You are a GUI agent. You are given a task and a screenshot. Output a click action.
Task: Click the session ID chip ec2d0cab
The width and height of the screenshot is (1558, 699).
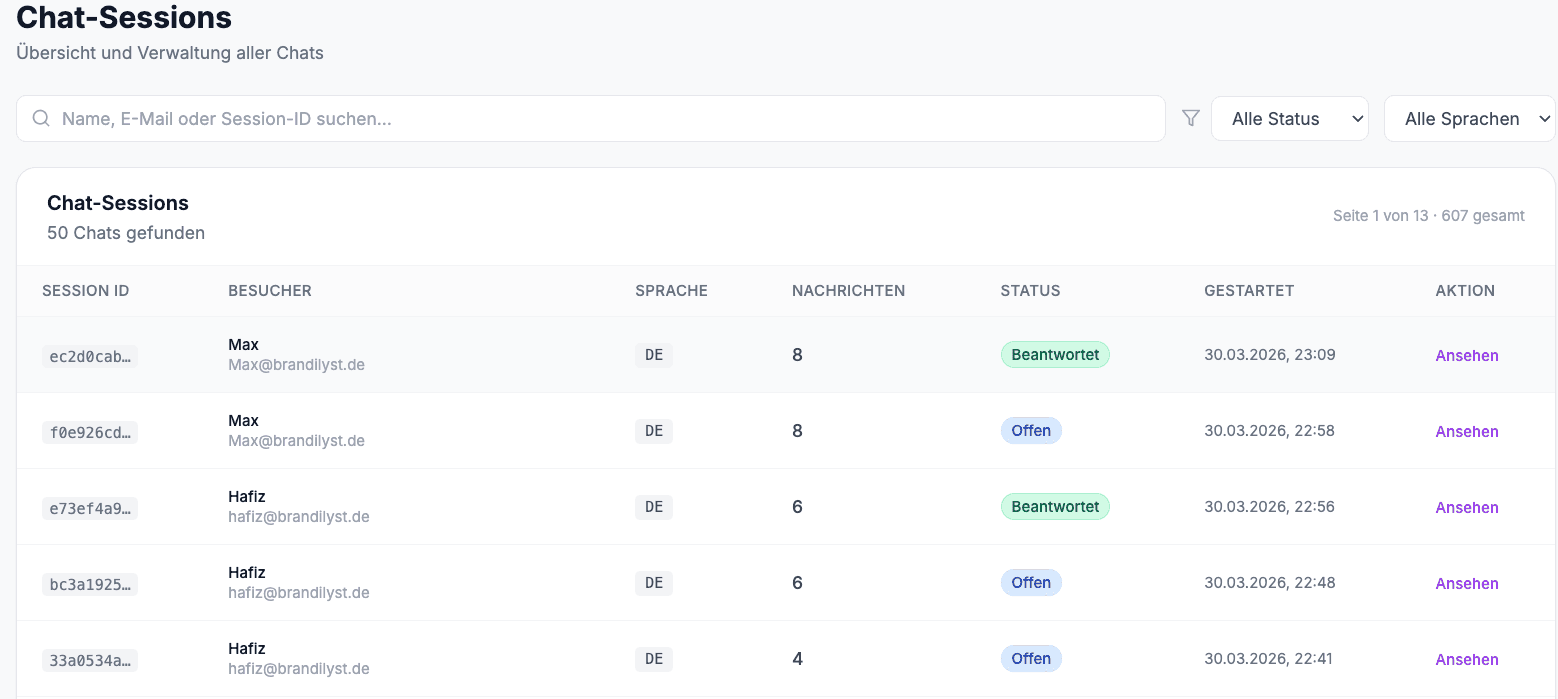[90, 356]
